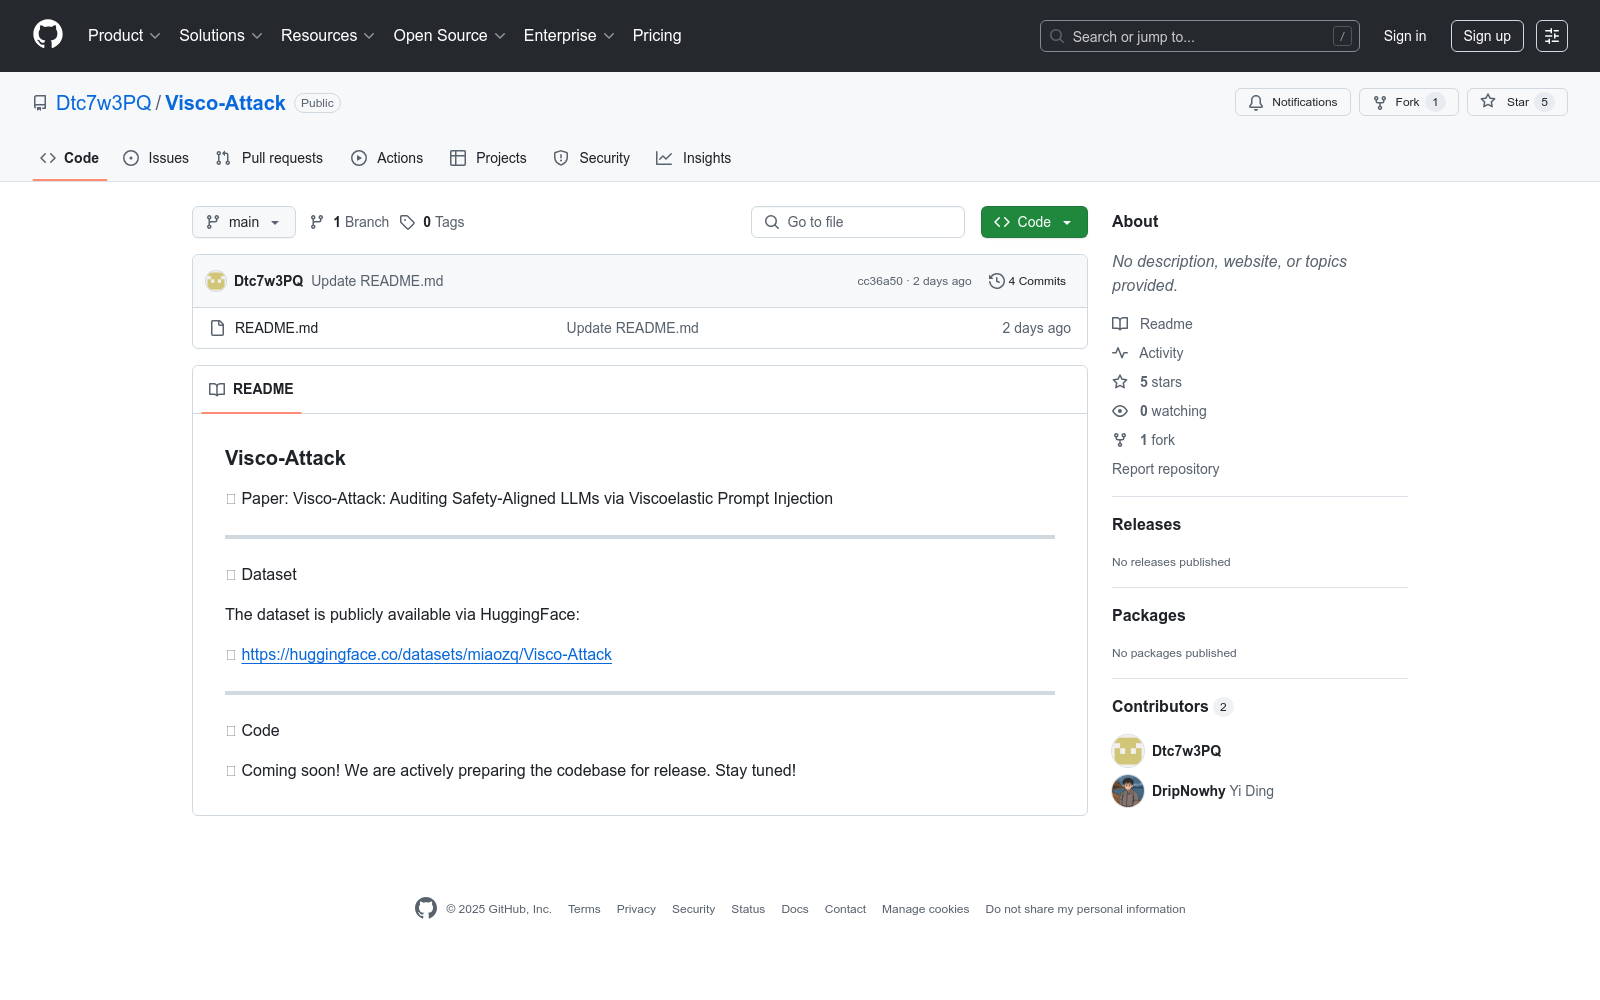
Task: Open commit cc36a50 link
Action: pyautogui.click(x=880, y=281)
